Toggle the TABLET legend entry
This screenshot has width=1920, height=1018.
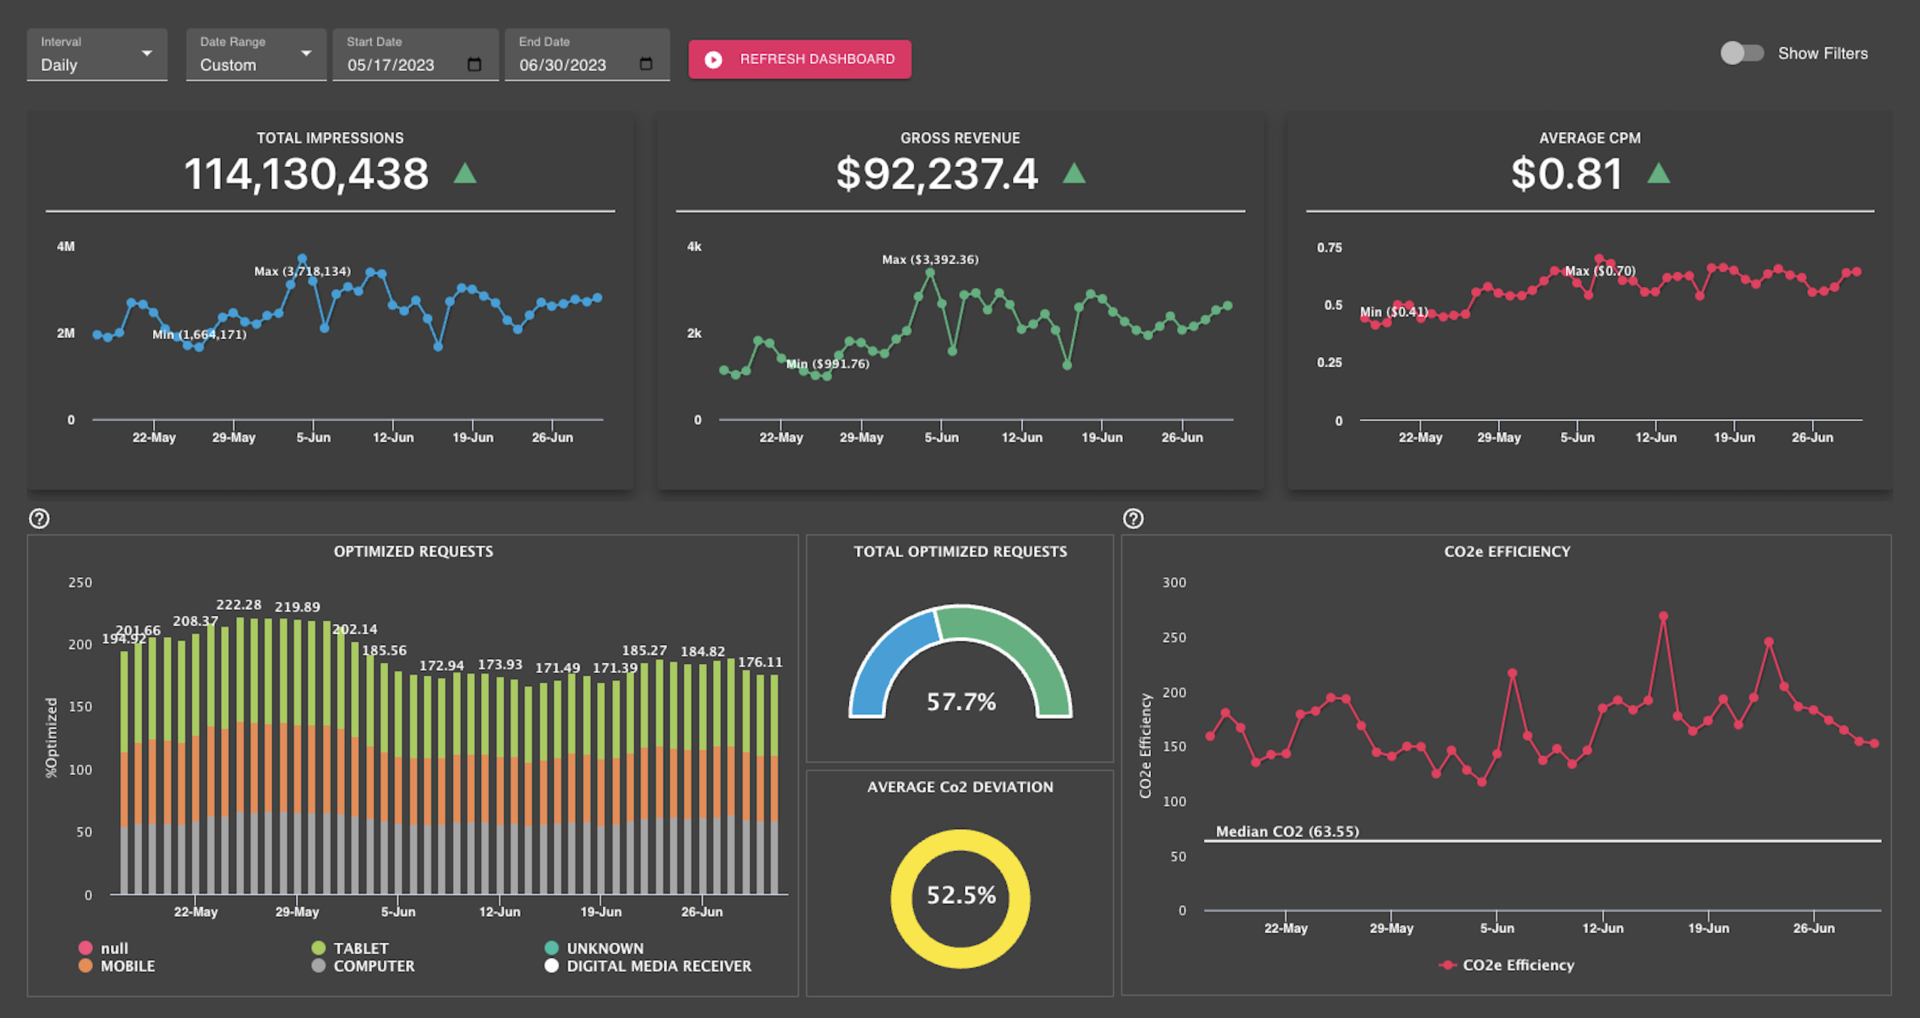350,948
